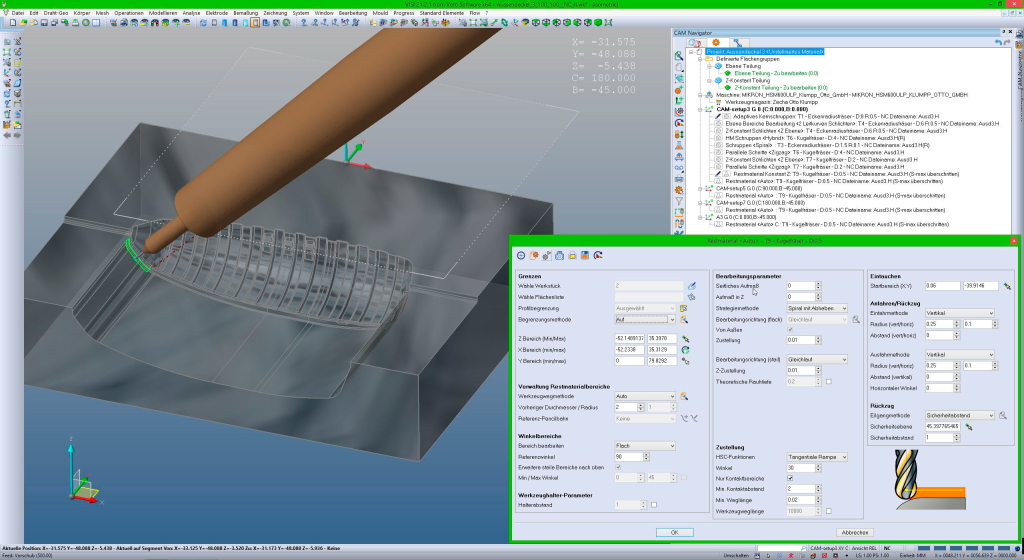
Task: Open the Bearbeitungsrichtung (steil) dropdown
Action: click(816, 360)
